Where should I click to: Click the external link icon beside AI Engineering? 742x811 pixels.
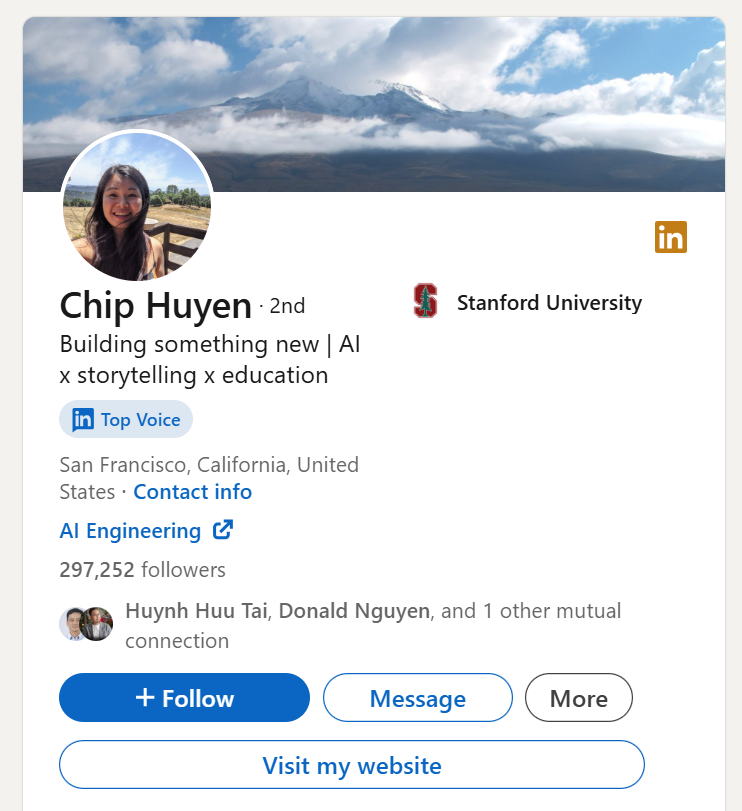[223, 530]
